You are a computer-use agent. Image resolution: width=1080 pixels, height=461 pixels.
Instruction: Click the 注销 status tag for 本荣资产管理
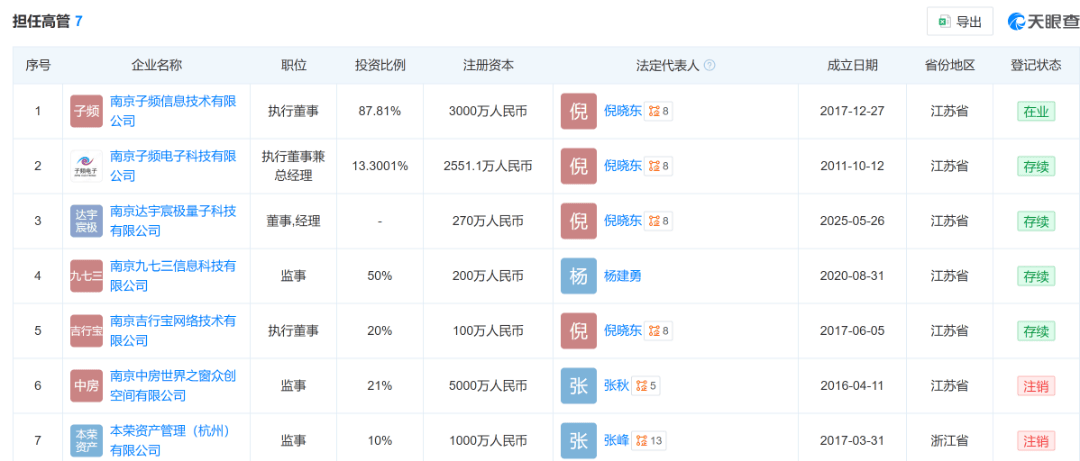(1036, 441)
